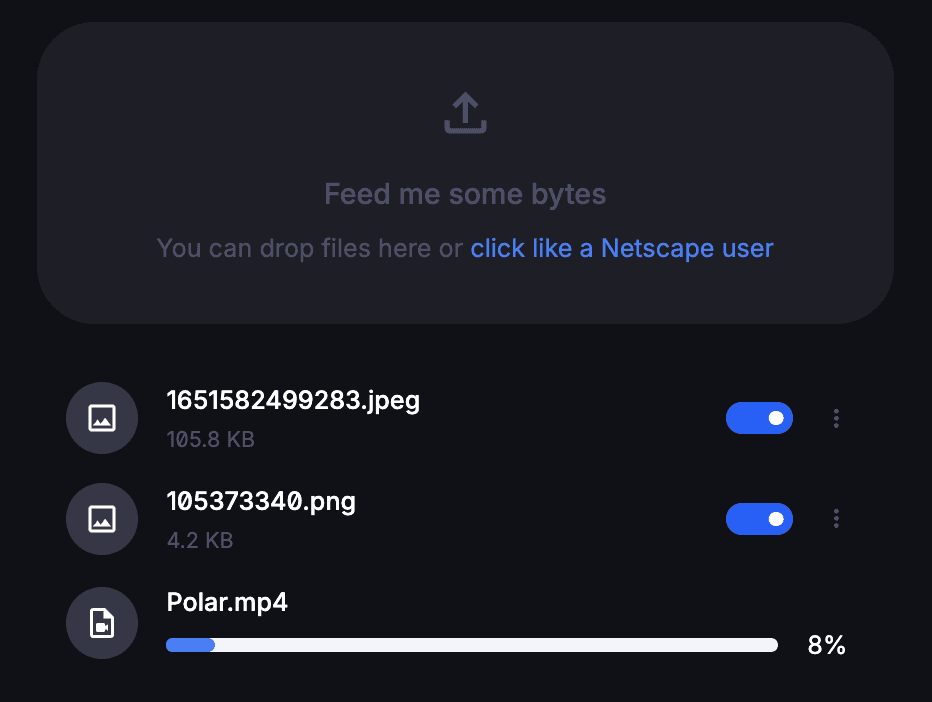Click the video file icon beside Polar.mp4
Viewport: 932px width, 702px height.
[102, 623]
